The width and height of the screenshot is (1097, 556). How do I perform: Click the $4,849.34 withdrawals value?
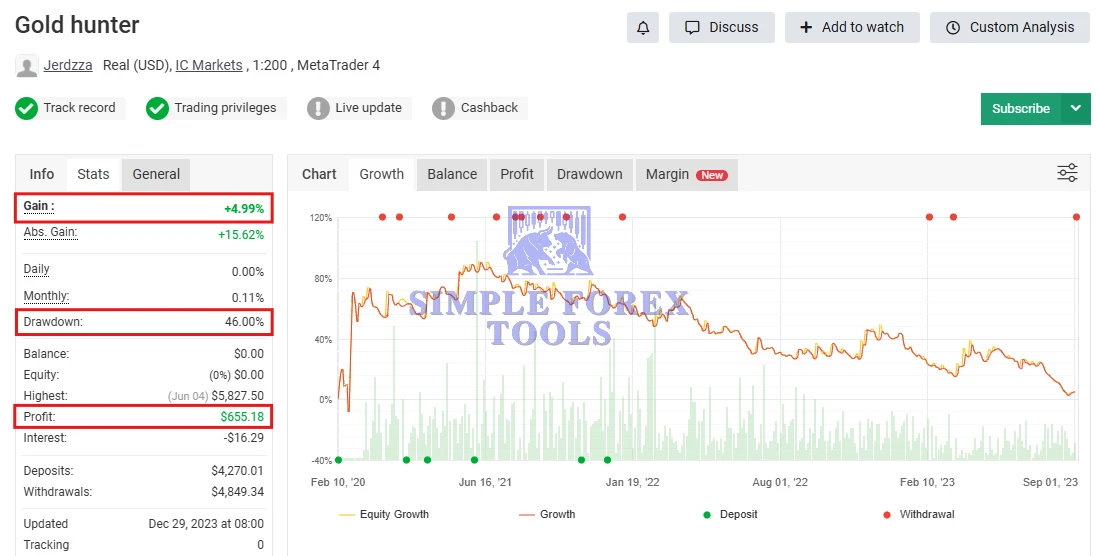[x=238, y=492]
